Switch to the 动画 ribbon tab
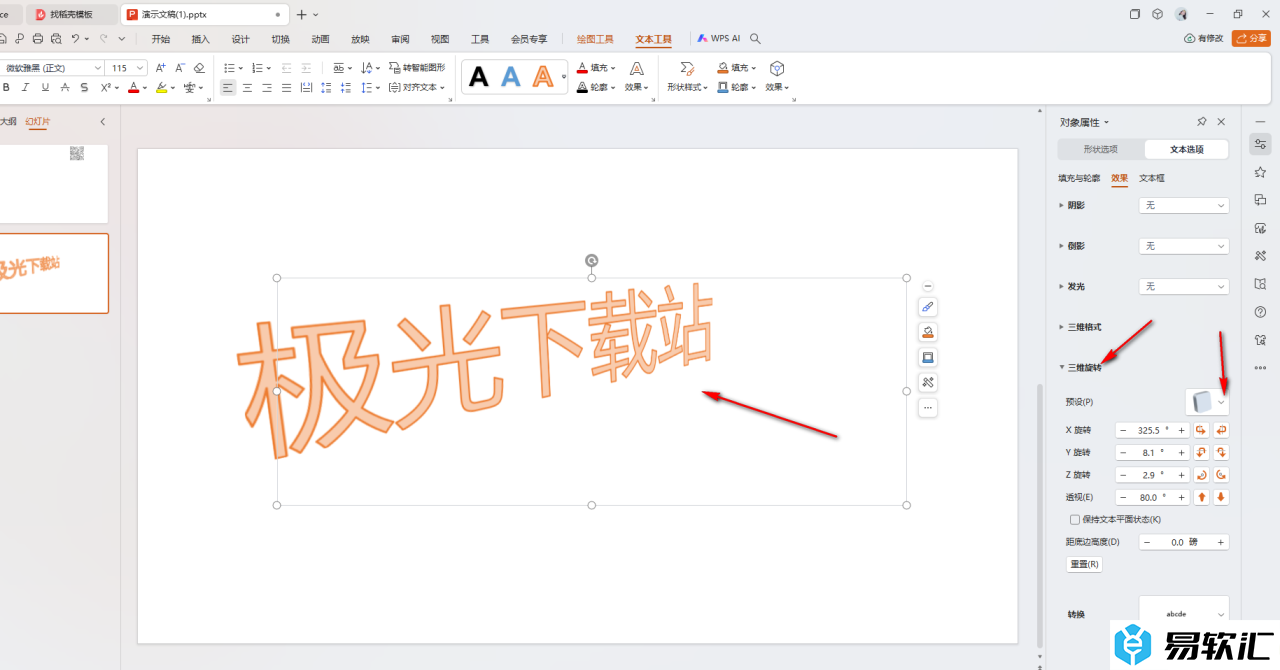 320,39
